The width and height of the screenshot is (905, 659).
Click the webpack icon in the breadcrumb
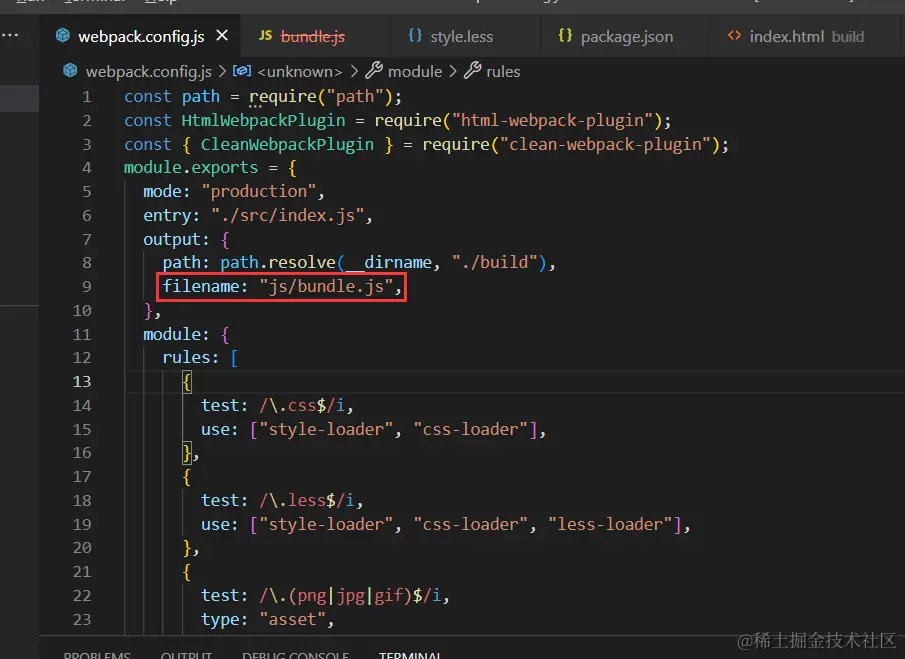tap(70, 70)
